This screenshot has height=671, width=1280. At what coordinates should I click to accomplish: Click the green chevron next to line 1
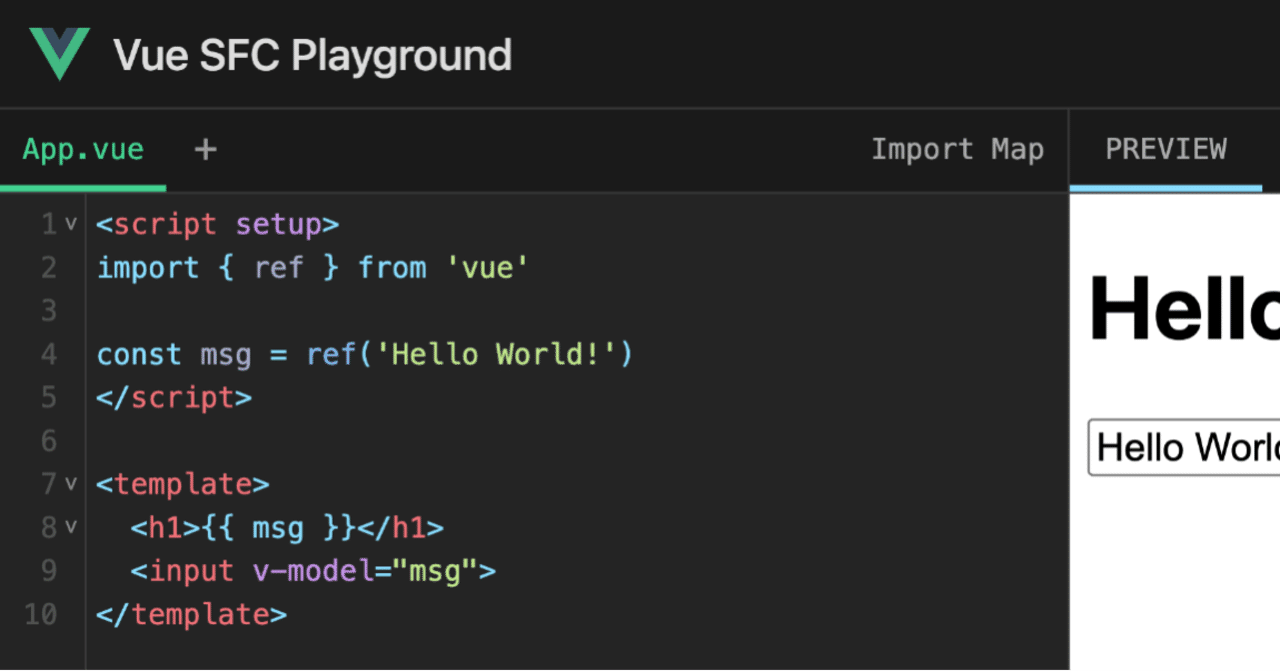69,223
